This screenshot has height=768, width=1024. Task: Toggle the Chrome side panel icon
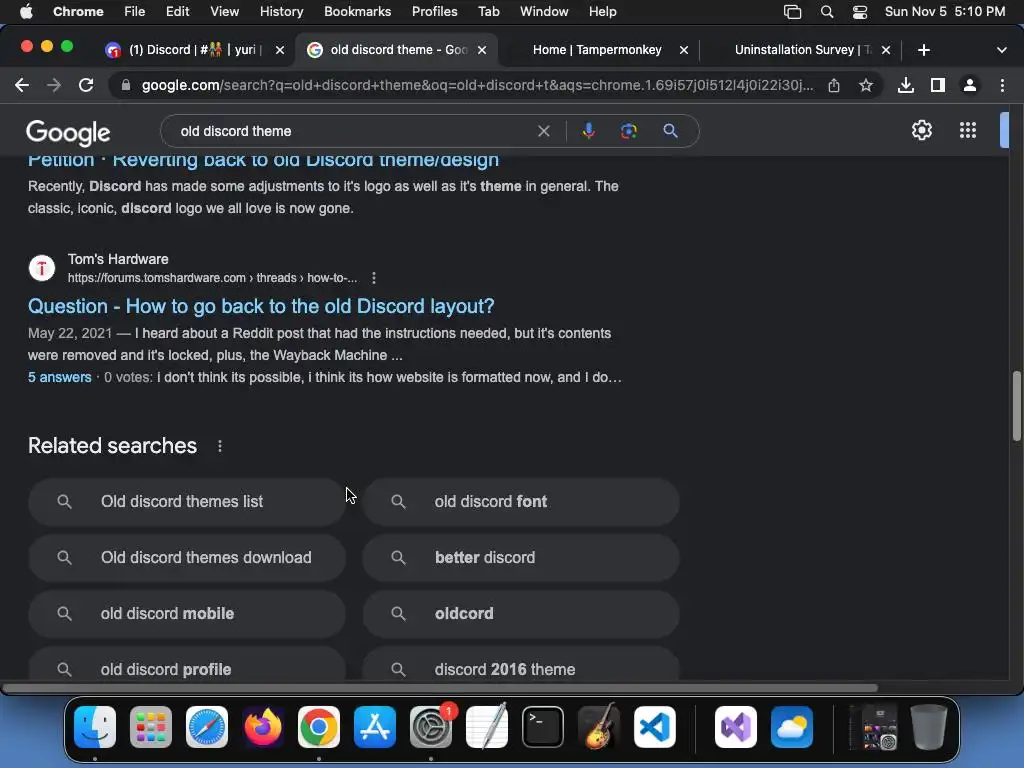coord(938,86)
